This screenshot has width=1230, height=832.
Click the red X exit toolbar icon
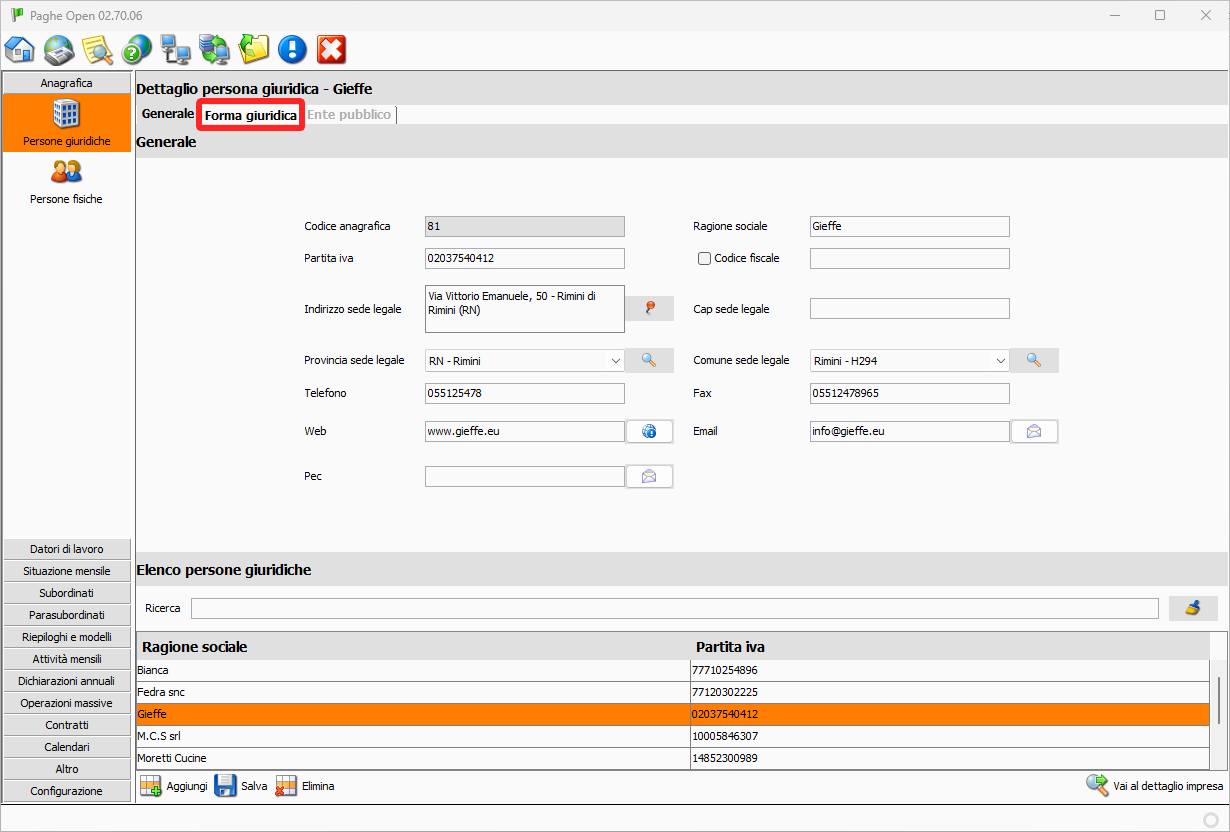click(331, 49)
